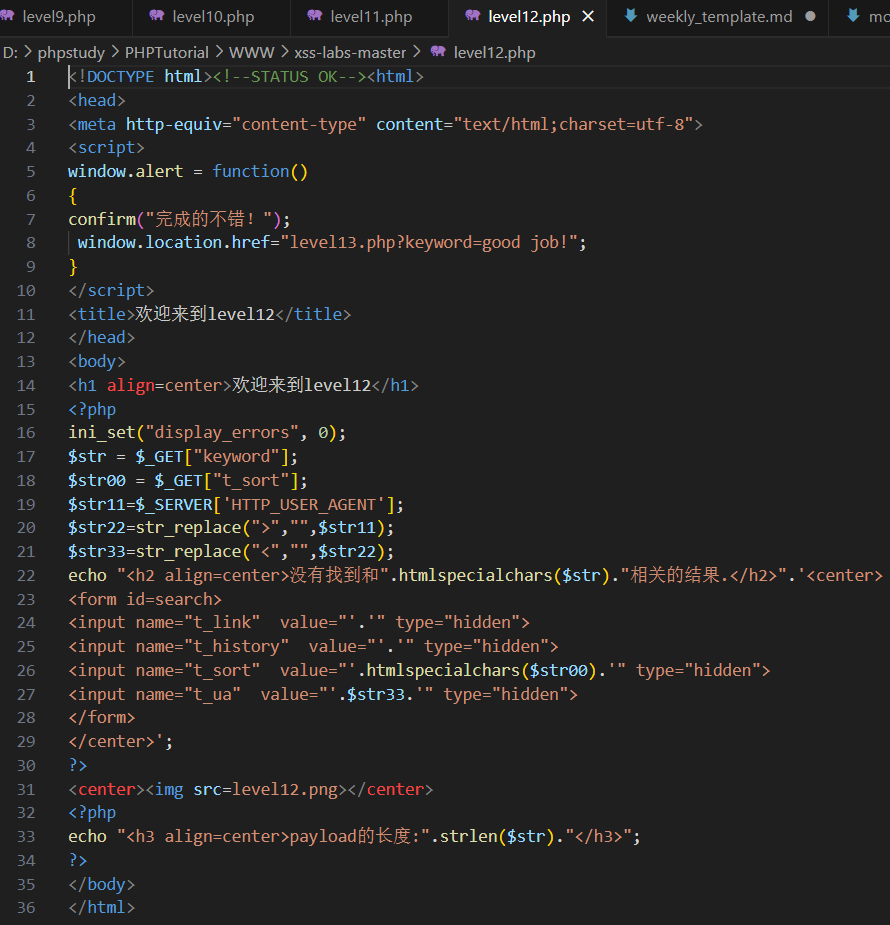Click the 'level13.php?keyword=good job!' string
This screenshot has height=925, width=890.
(429, 242)
